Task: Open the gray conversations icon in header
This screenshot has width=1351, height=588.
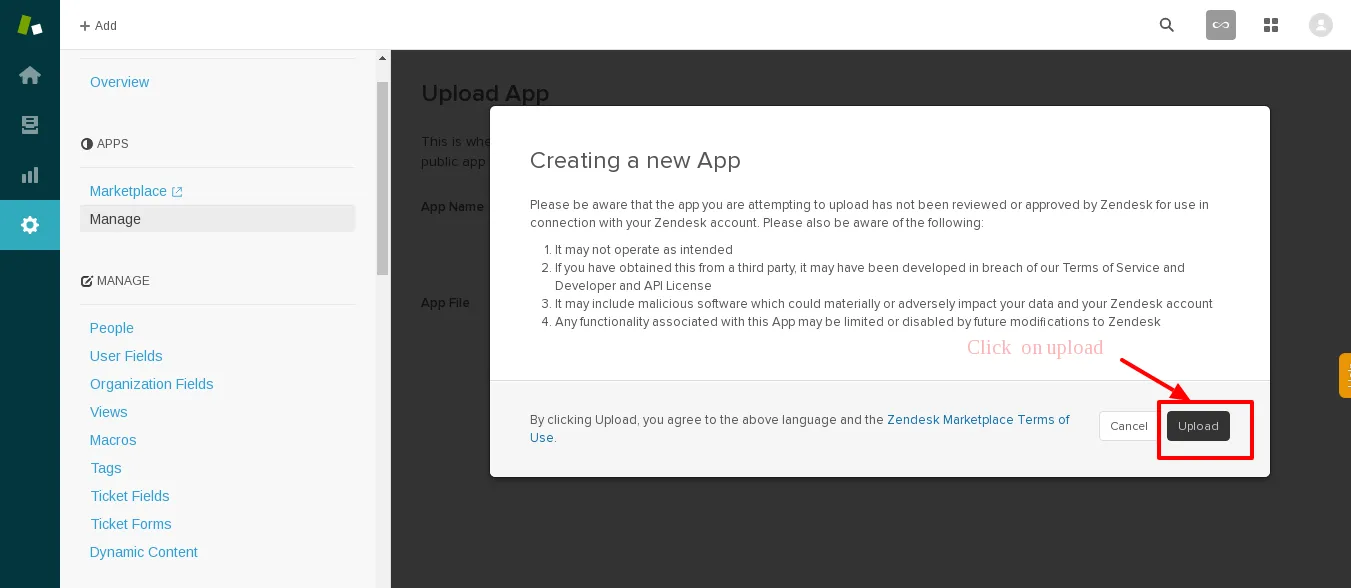Action: (1221, 25)
